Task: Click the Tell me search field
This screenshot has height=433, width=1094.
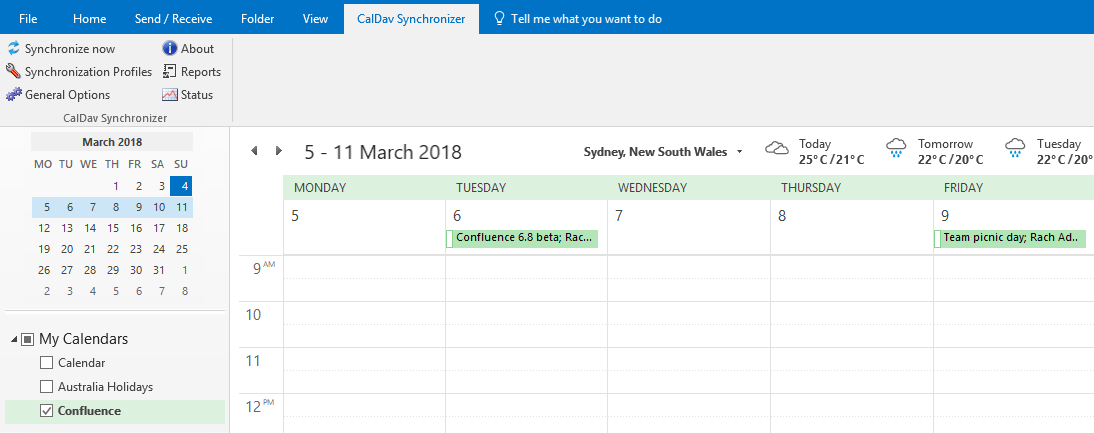Action: [586, 19]
